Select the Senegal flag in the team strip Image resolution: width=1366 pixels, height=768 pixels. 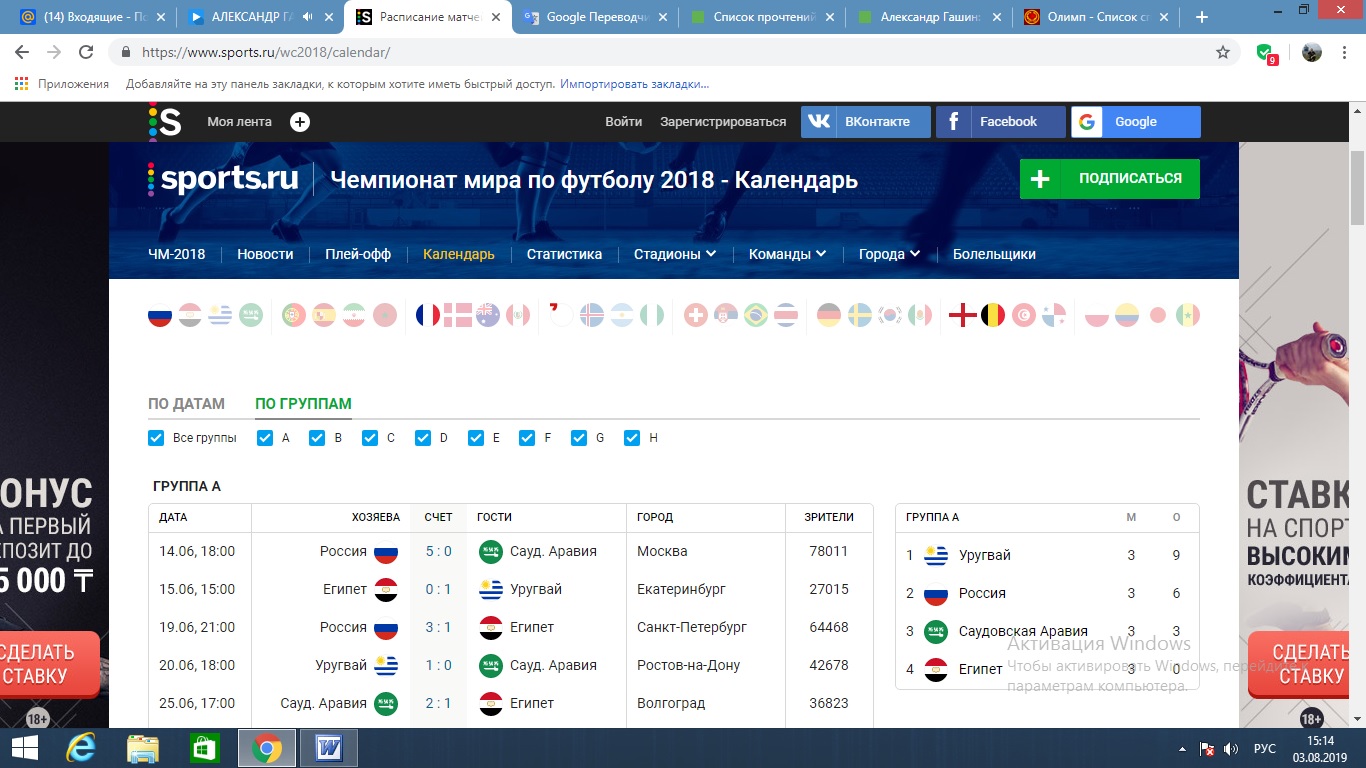coord(1188,316)
